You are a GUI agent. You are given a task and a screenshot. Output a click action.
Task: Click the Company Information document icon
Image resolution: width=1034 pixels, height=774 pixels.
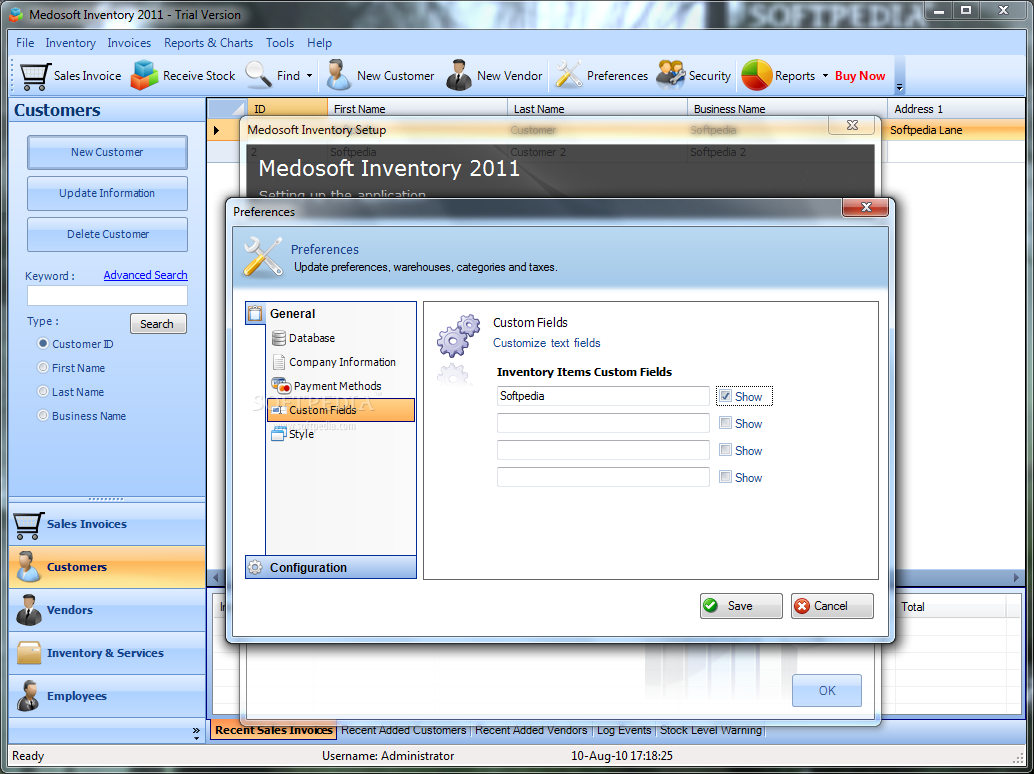(279, 362)
